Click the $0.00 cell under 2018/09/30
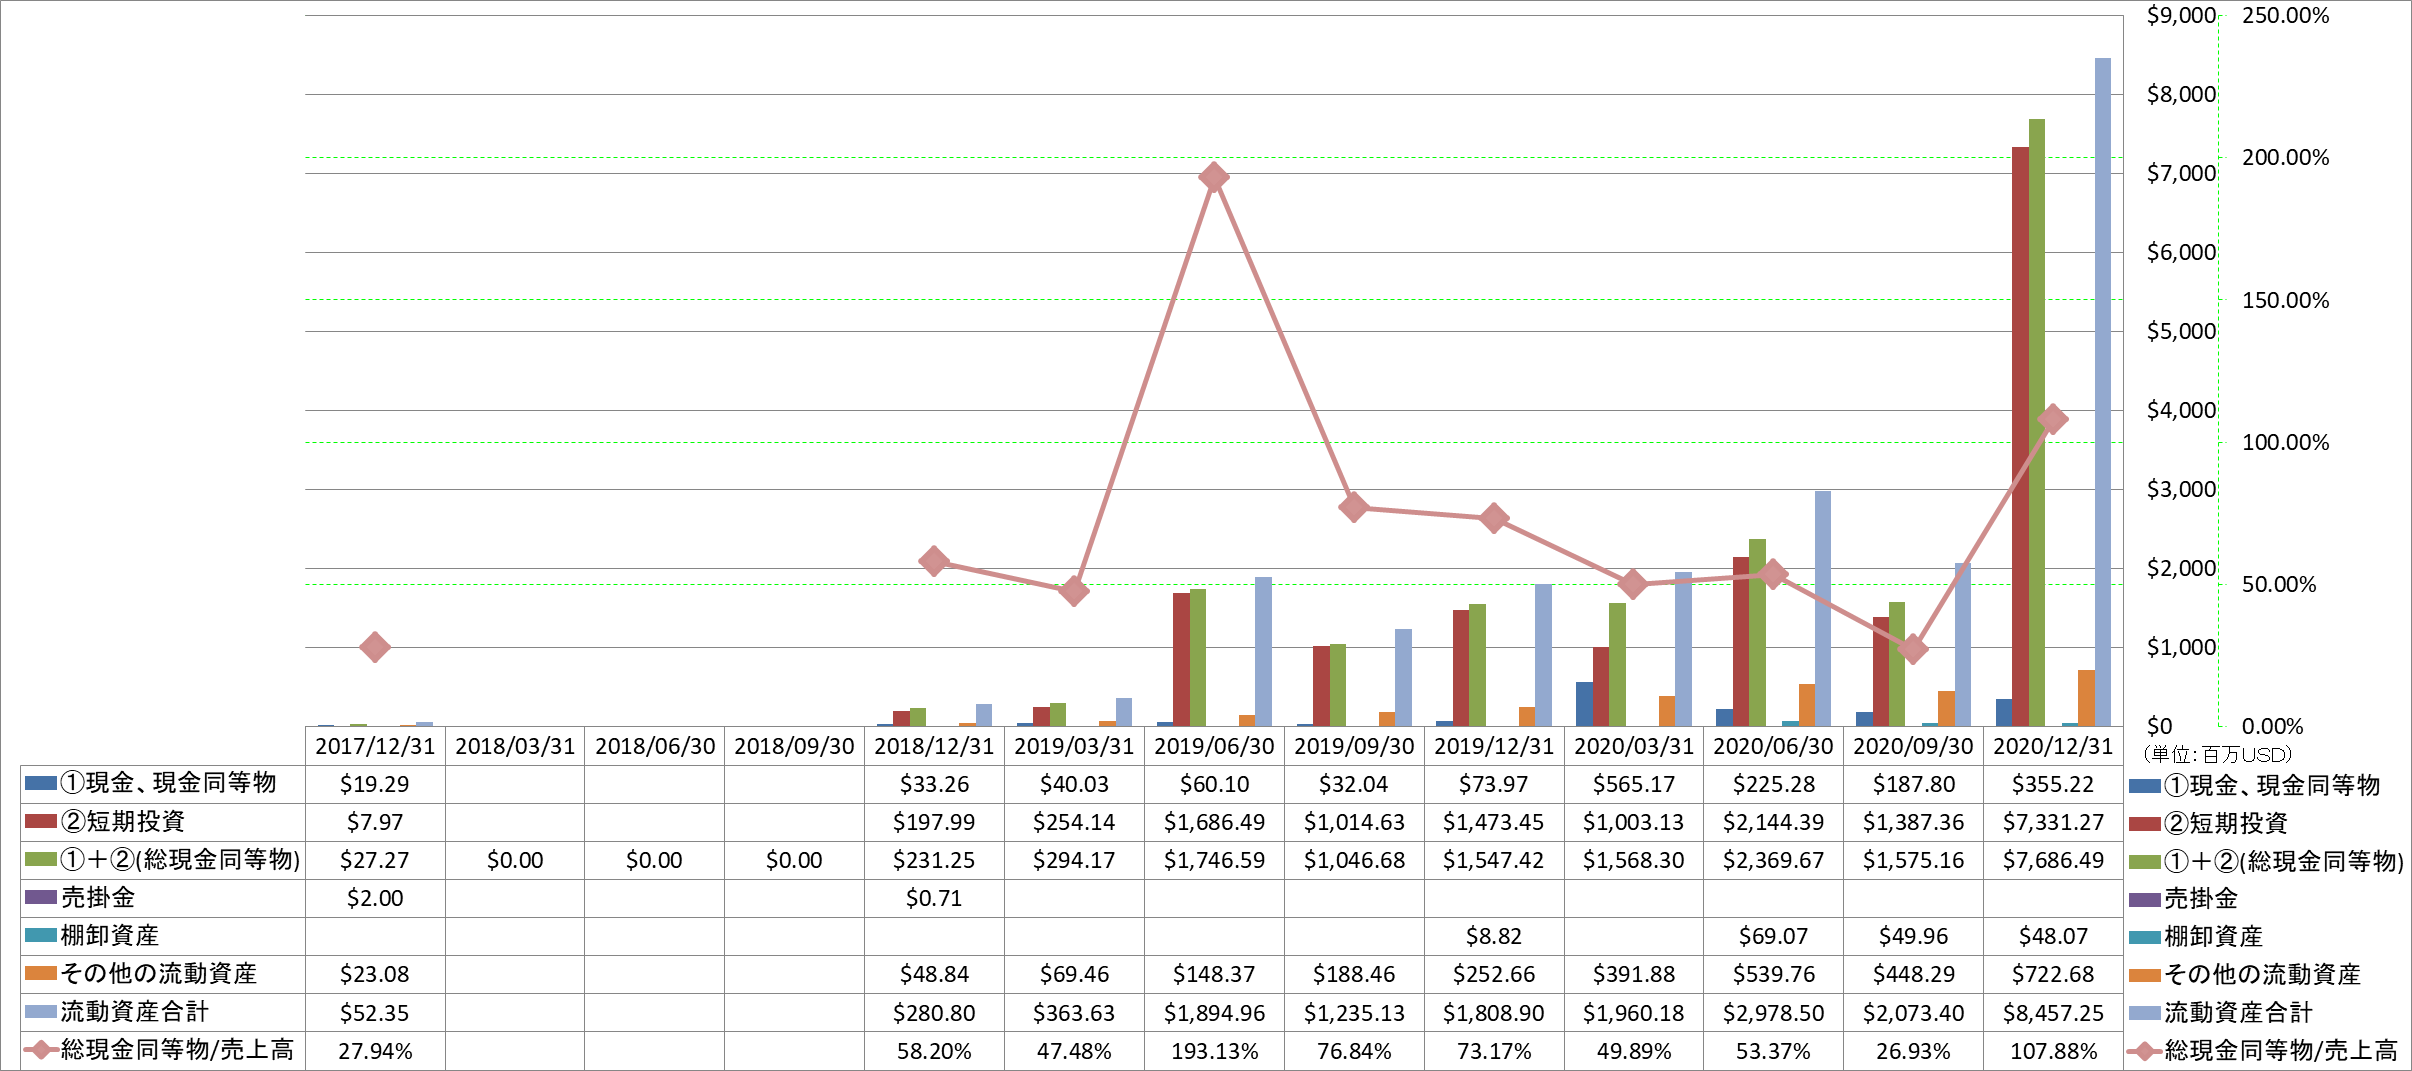The image size is (2412, 1071). tap(794, 860)
